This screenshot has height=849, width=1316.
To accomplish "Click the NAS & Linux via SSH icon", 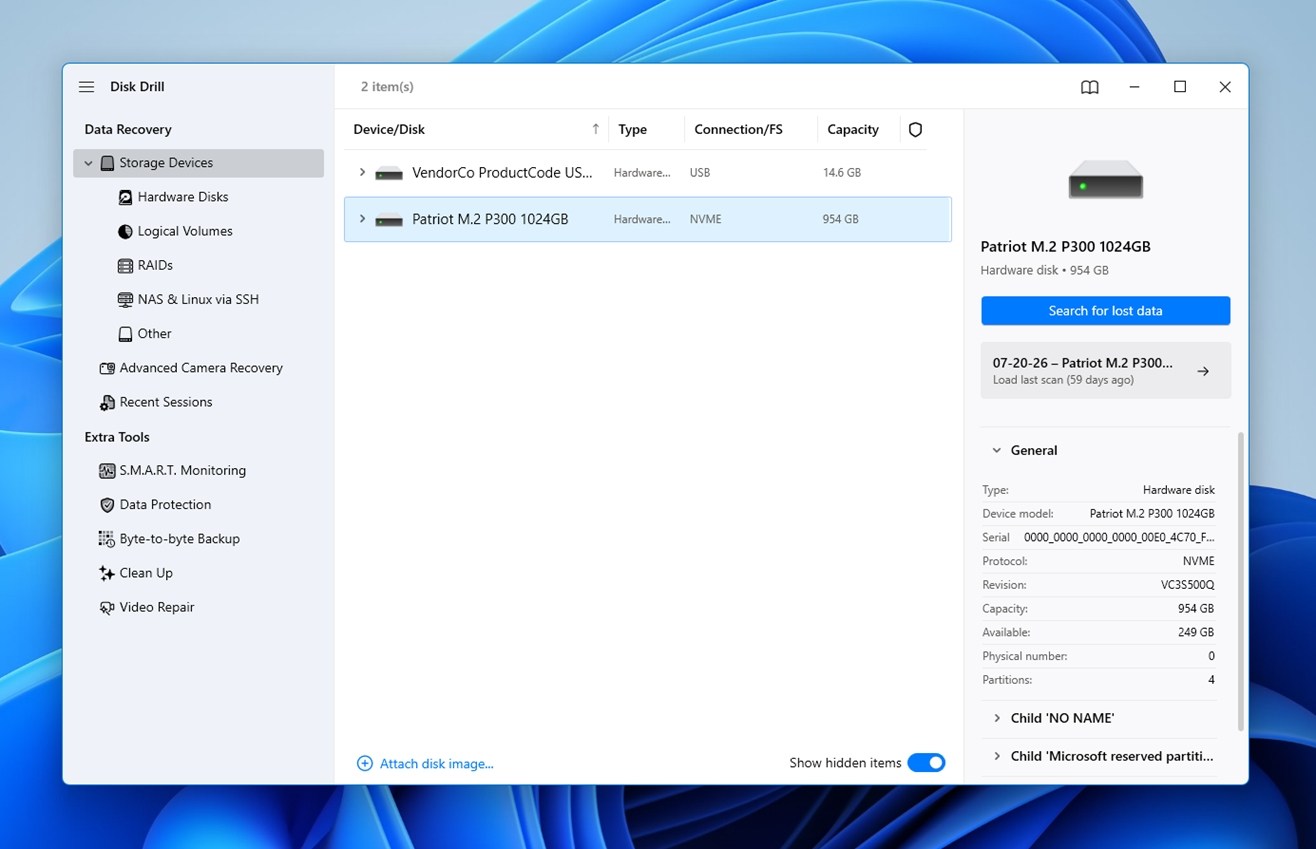I will click(125, 299).
